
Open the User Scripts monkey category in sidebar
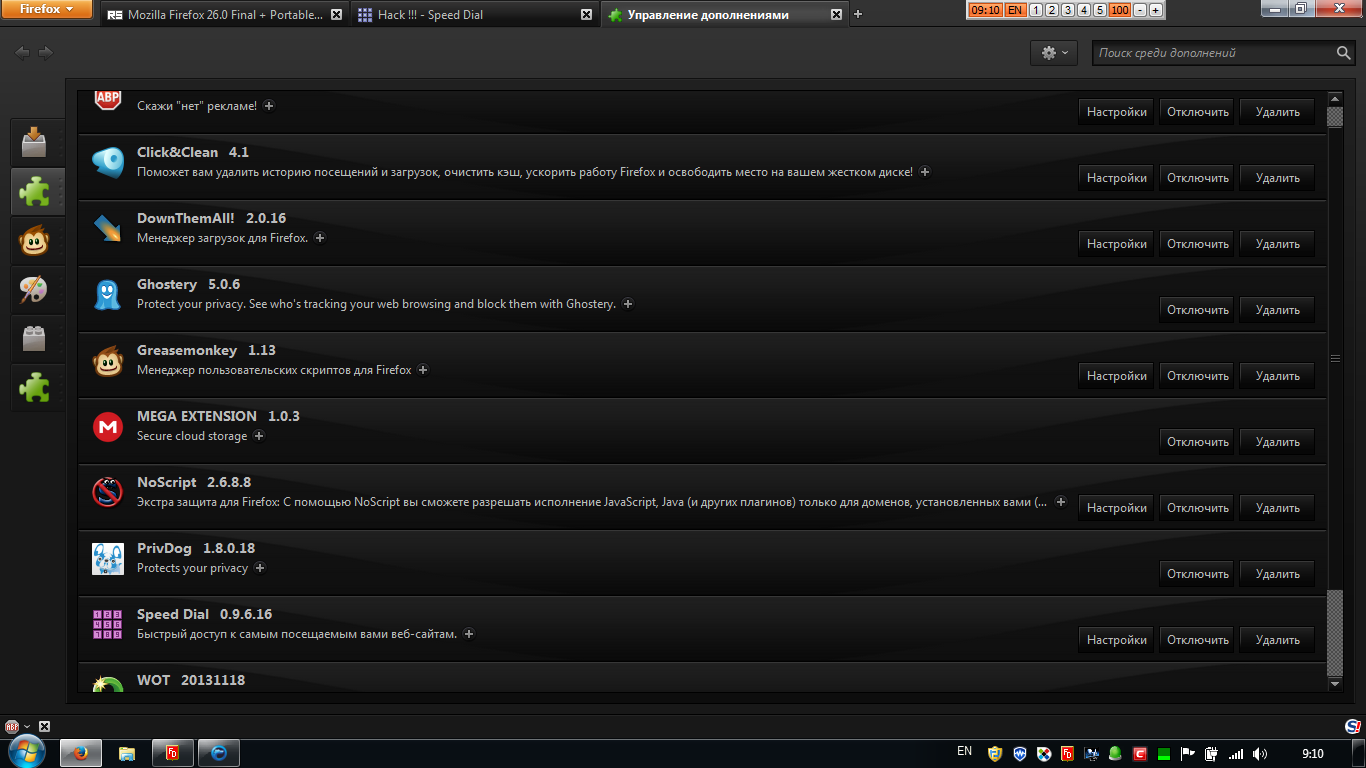(37, 240)
